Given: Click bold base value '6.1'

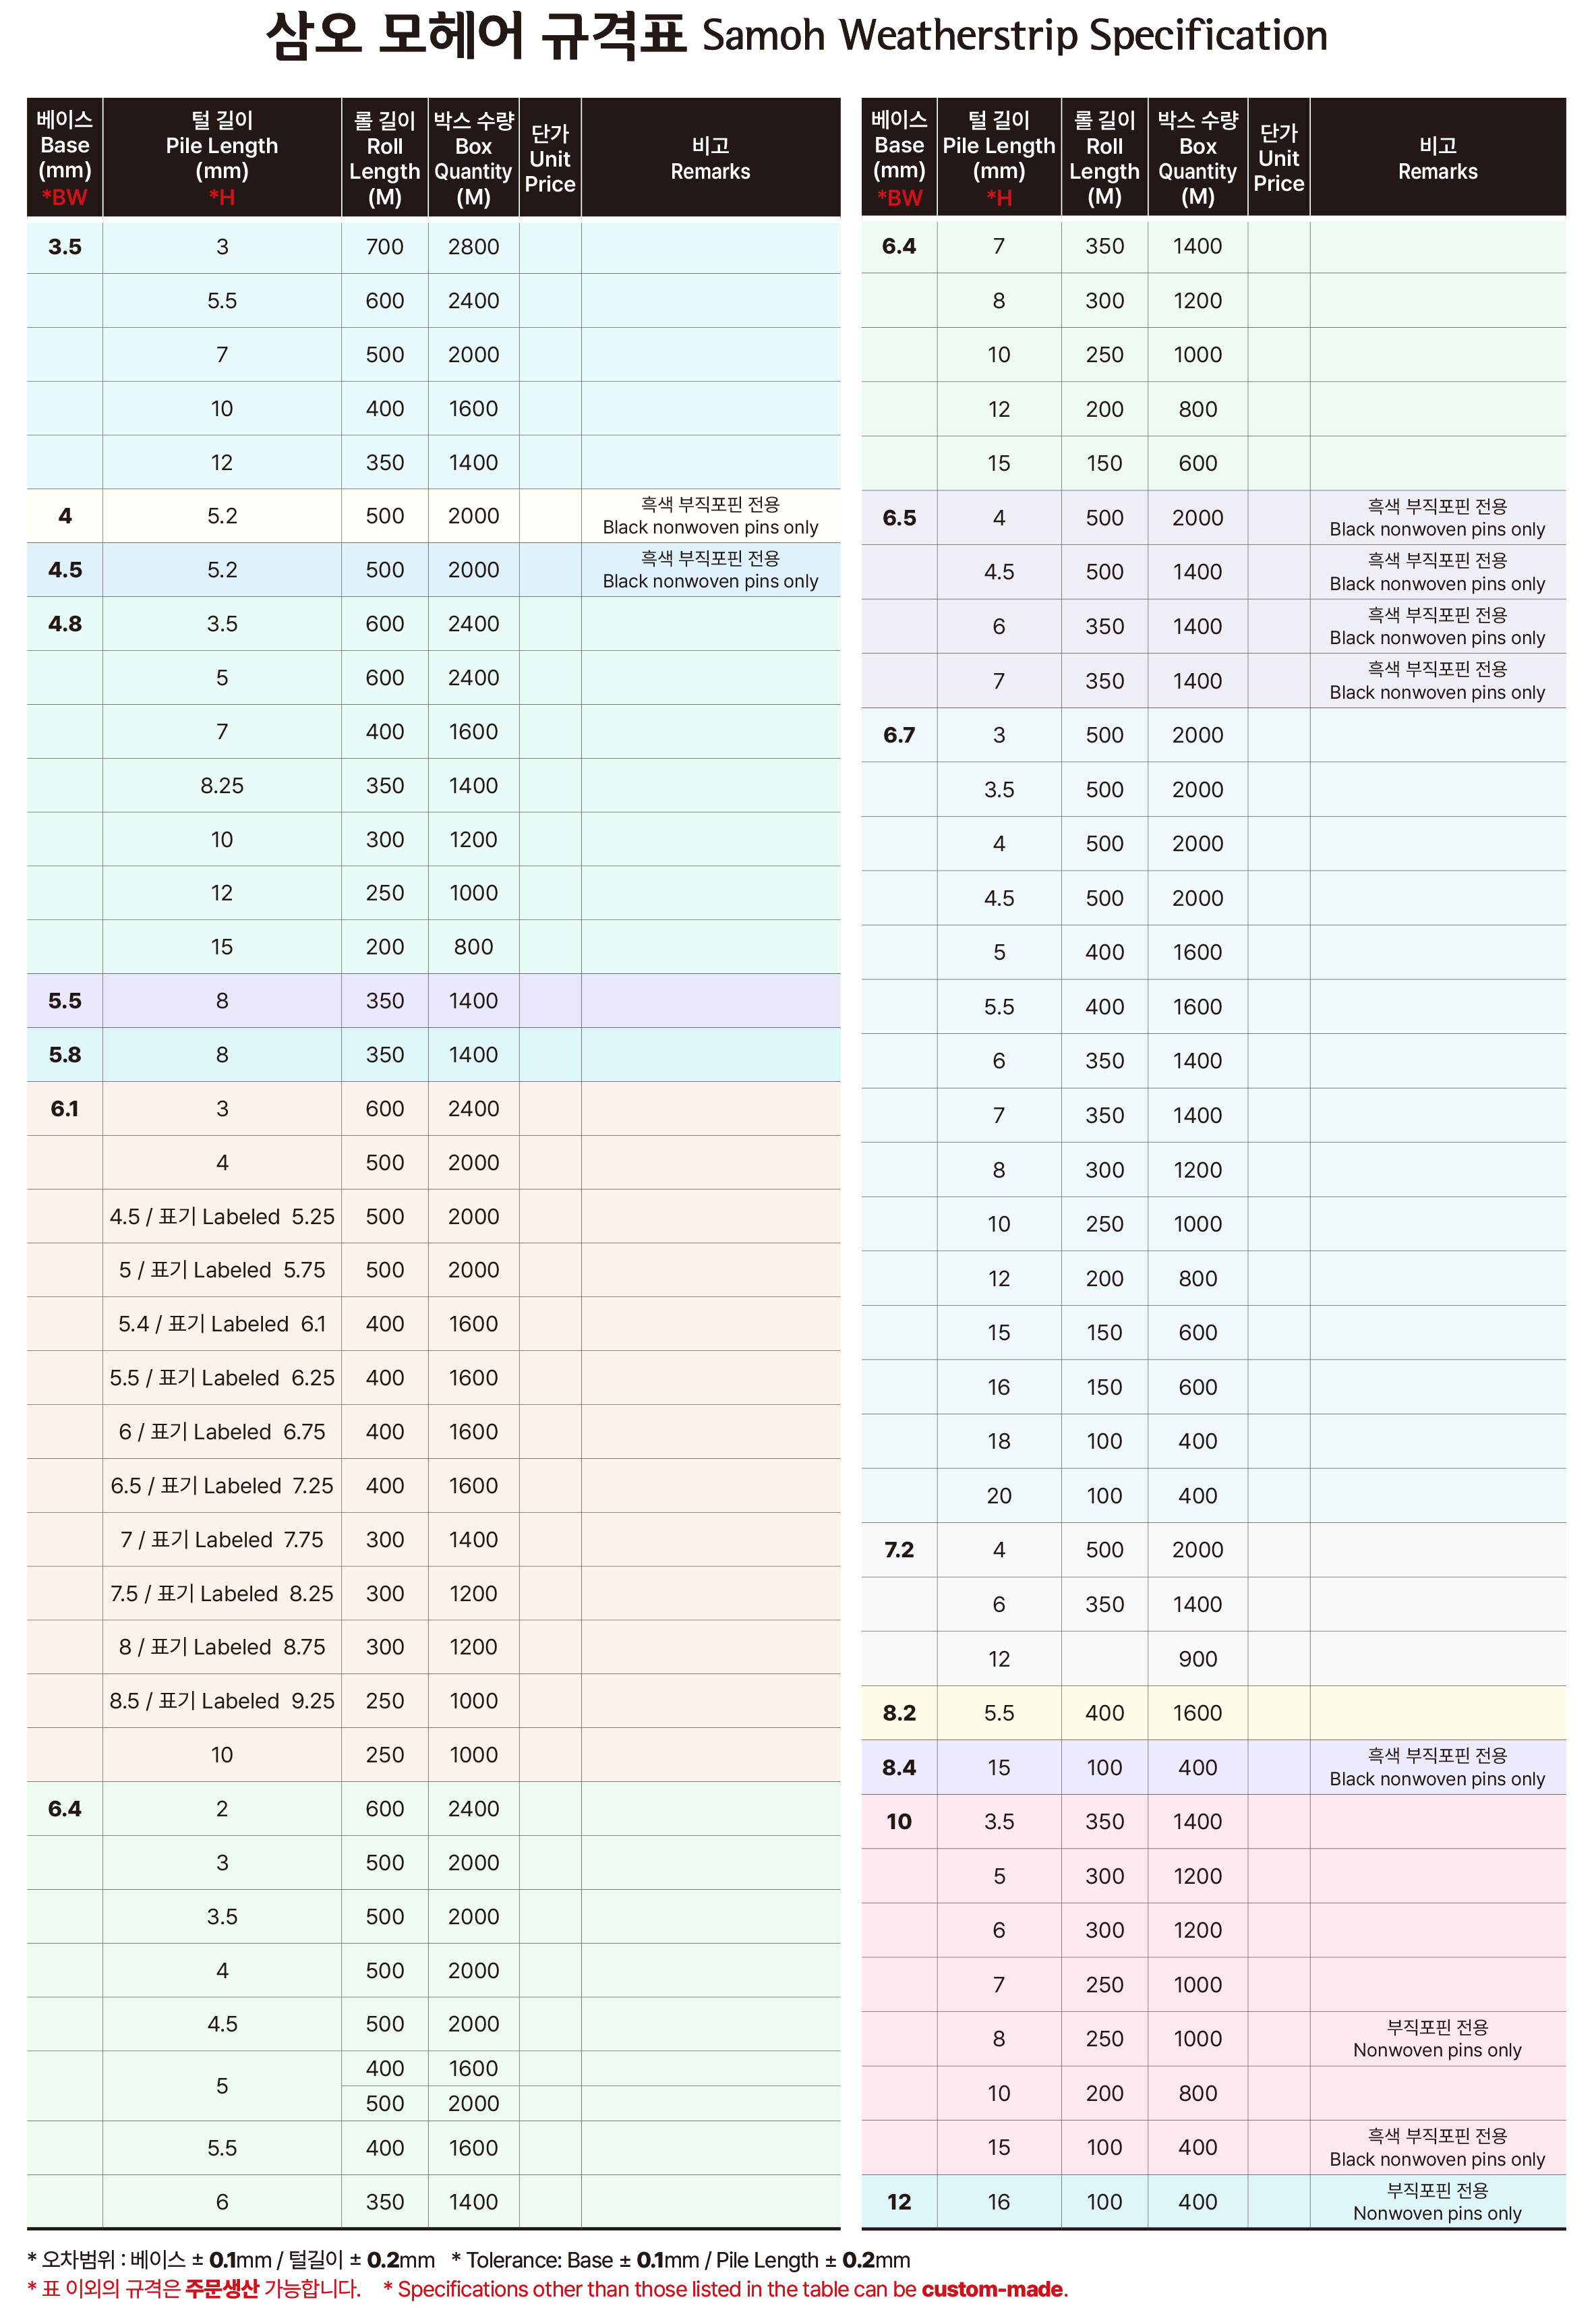Looking at the screenshot, I should (65, 1109).
